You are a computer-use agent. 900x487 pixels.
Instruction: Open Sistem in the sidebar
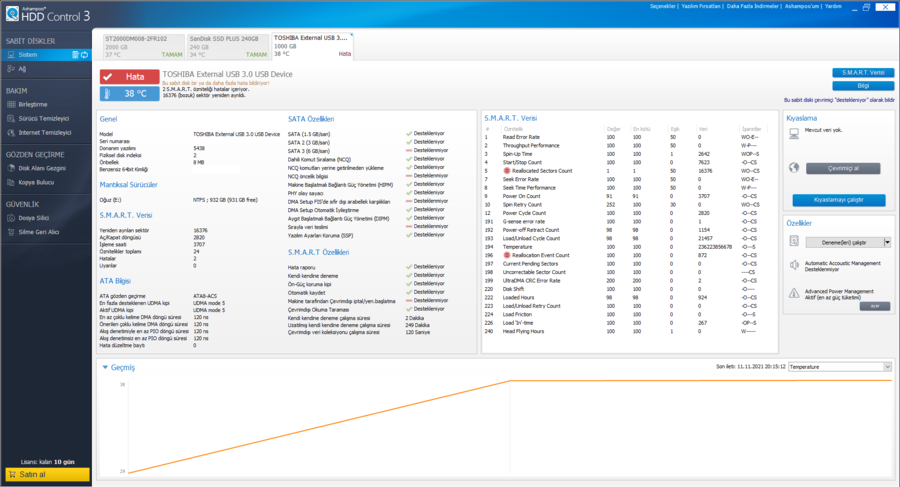pyautogui.click(x=46, y=55)
